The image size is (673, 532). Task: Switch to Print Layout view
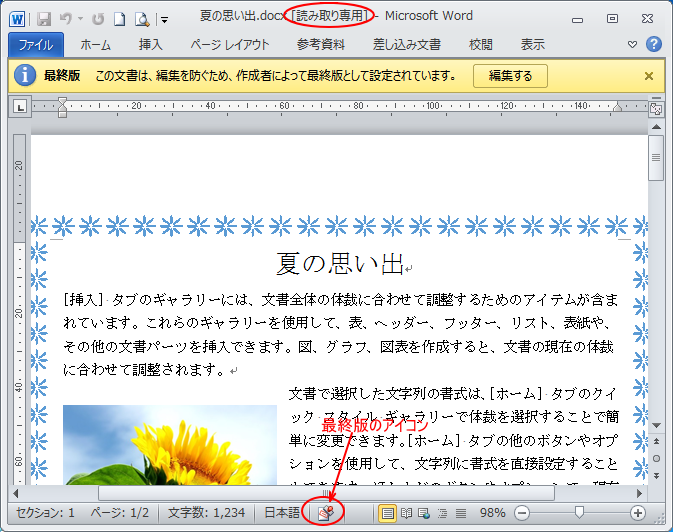point(388,512)
